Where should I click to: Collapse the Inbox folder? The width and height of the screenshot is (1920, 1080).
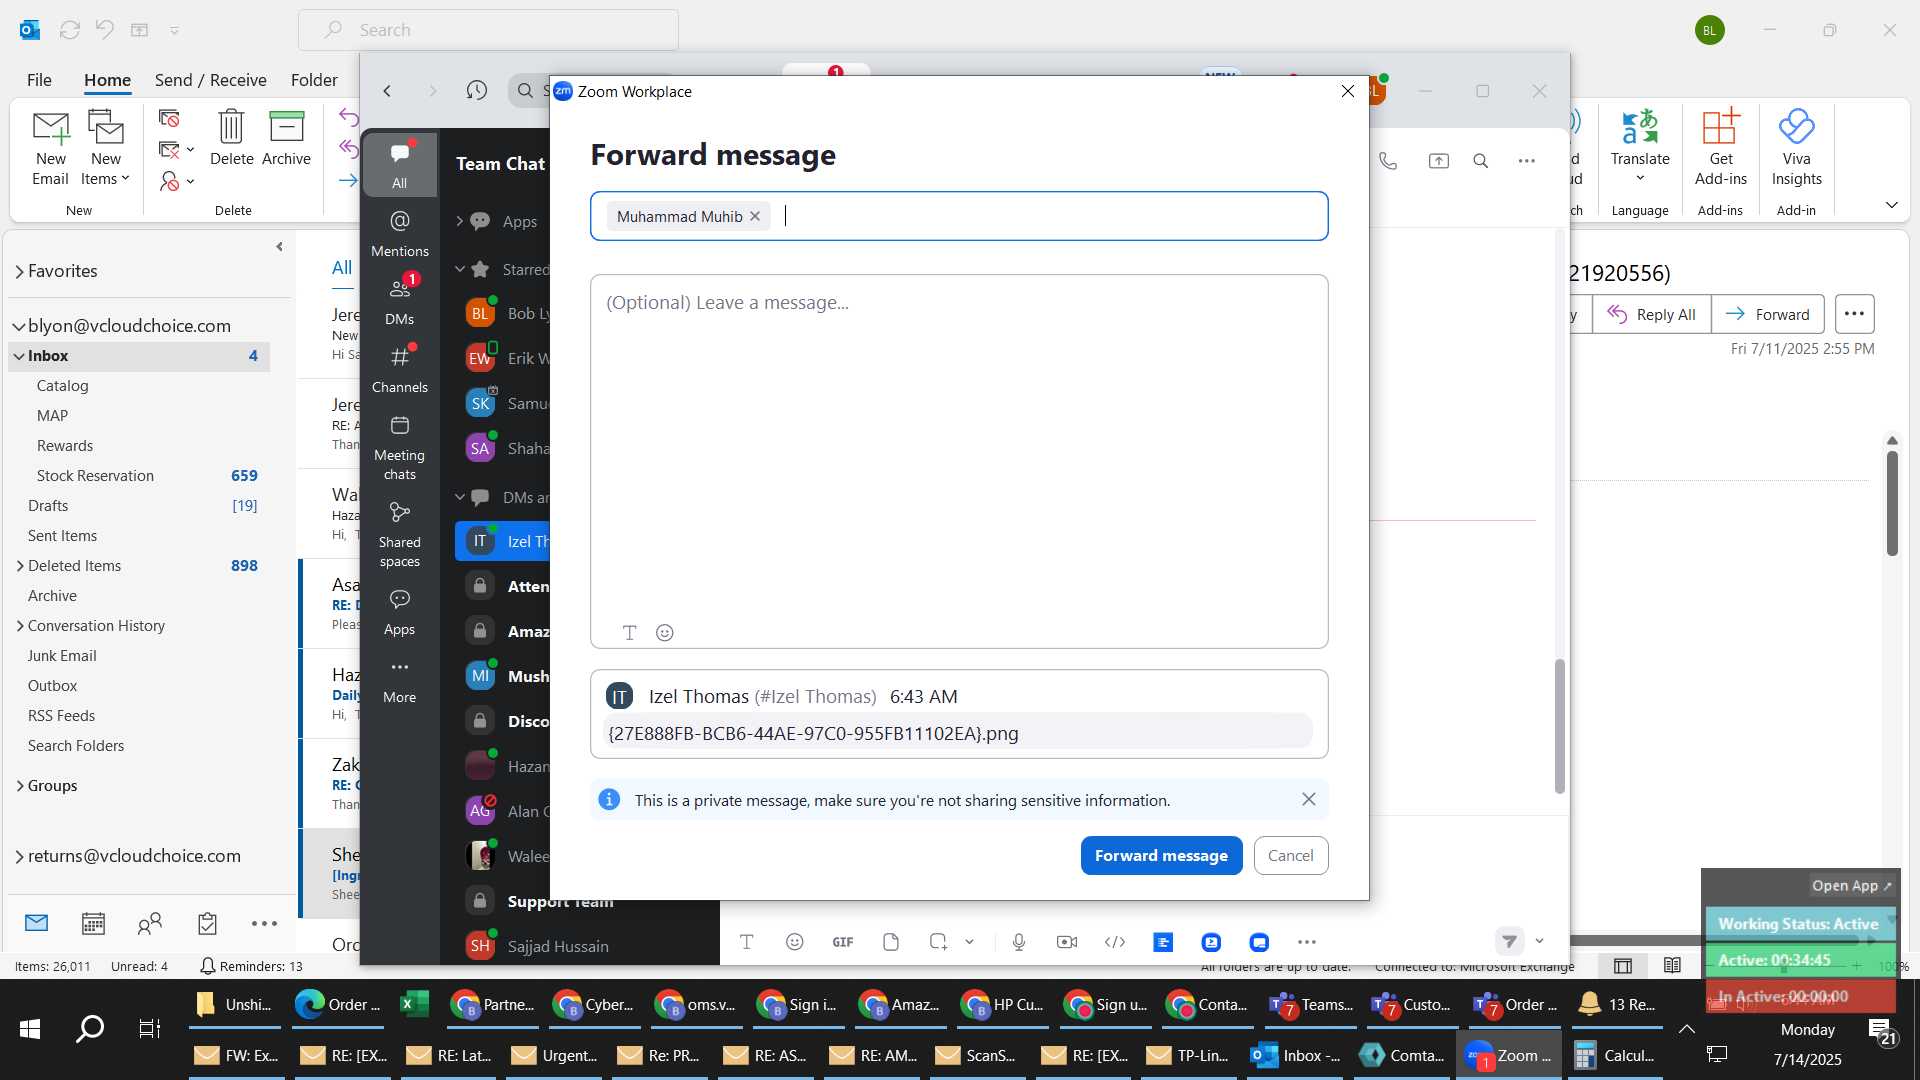click(x=19, y=357)
